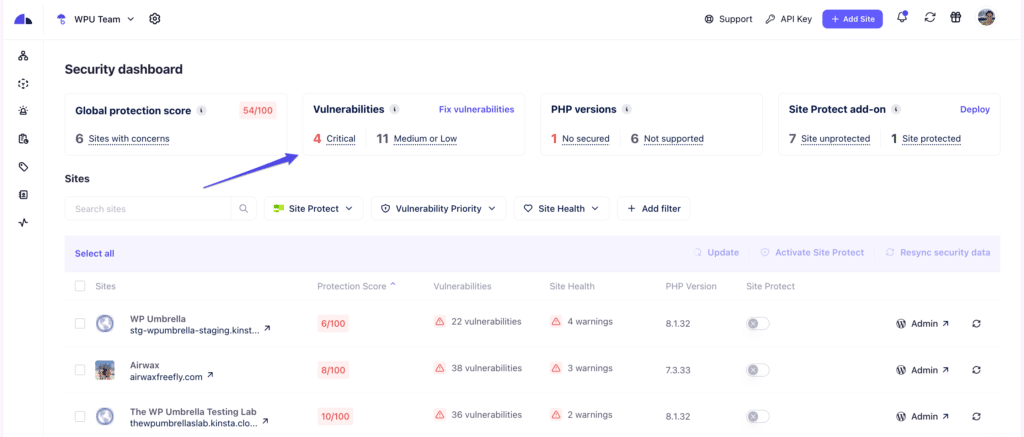Click 6 Sites with concerns
The height and width of the screenshot is (437, 1024).
coord(122,138)
